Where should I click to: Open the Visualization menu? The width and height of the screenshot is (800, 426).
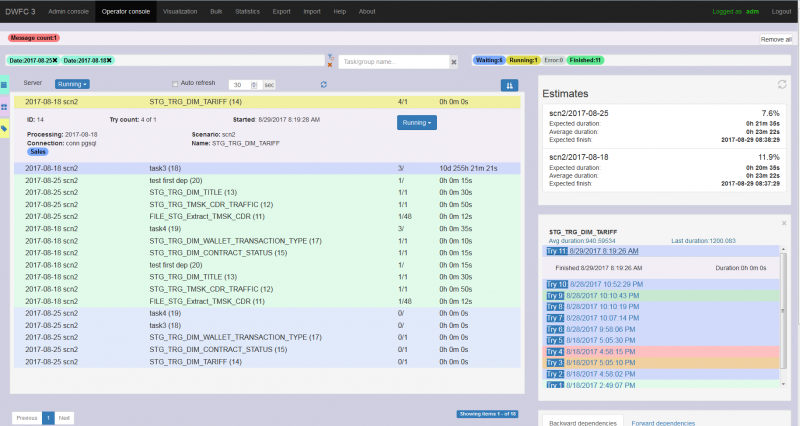(180, 11)
